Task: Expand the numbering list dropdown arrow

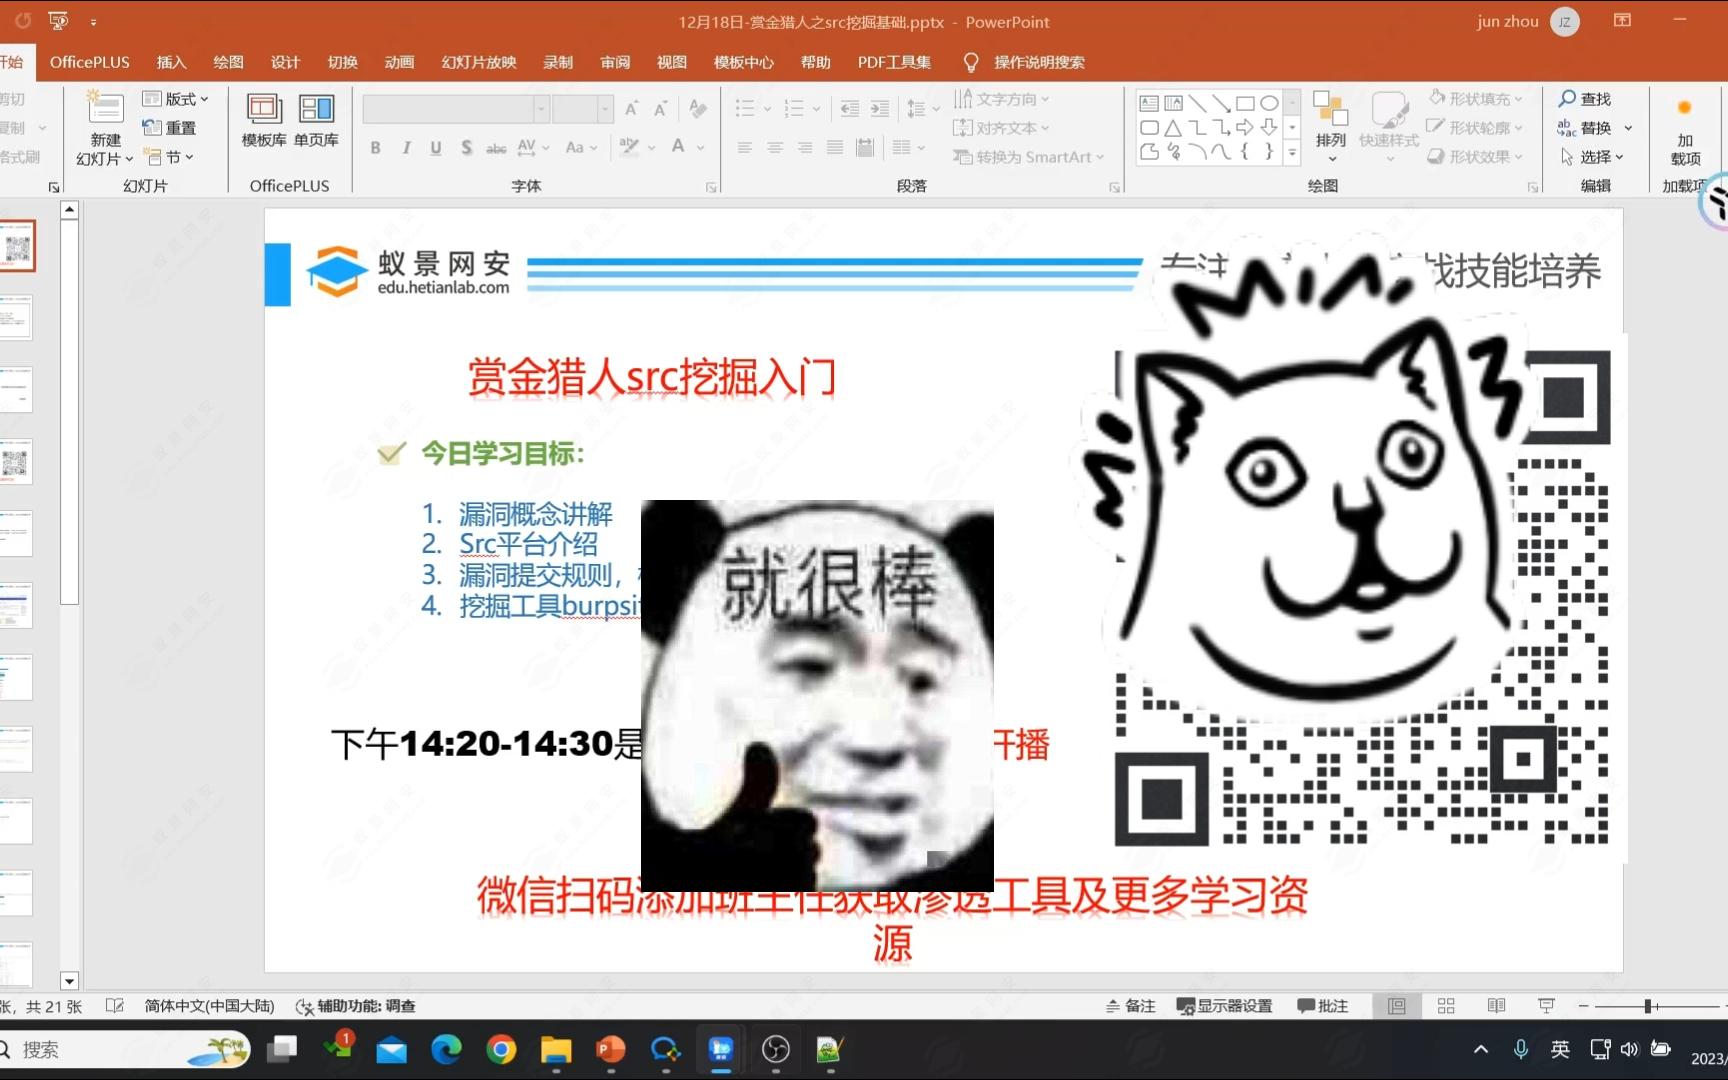Action: [x=817, y=109]
